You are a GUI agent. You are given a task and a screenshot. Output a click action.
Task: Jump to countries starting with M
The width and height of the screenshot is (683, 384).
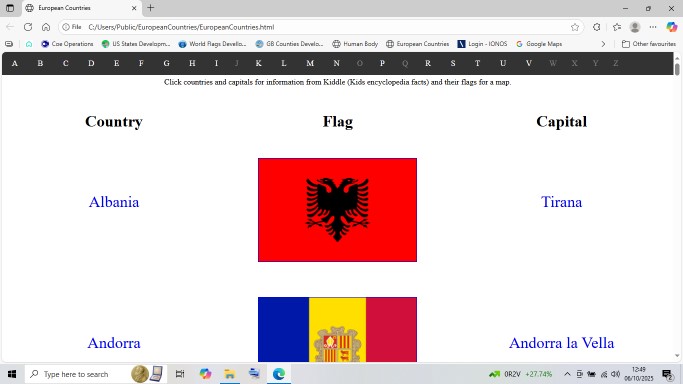[x=310, y=63]
